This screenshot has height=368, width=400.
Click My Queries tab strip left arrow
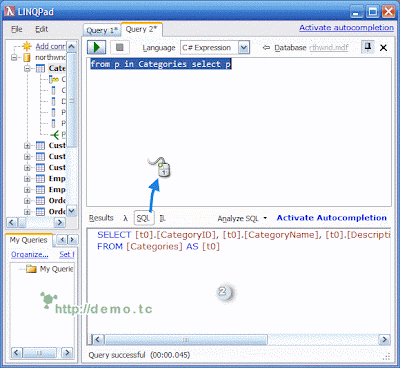coord(62,240)
